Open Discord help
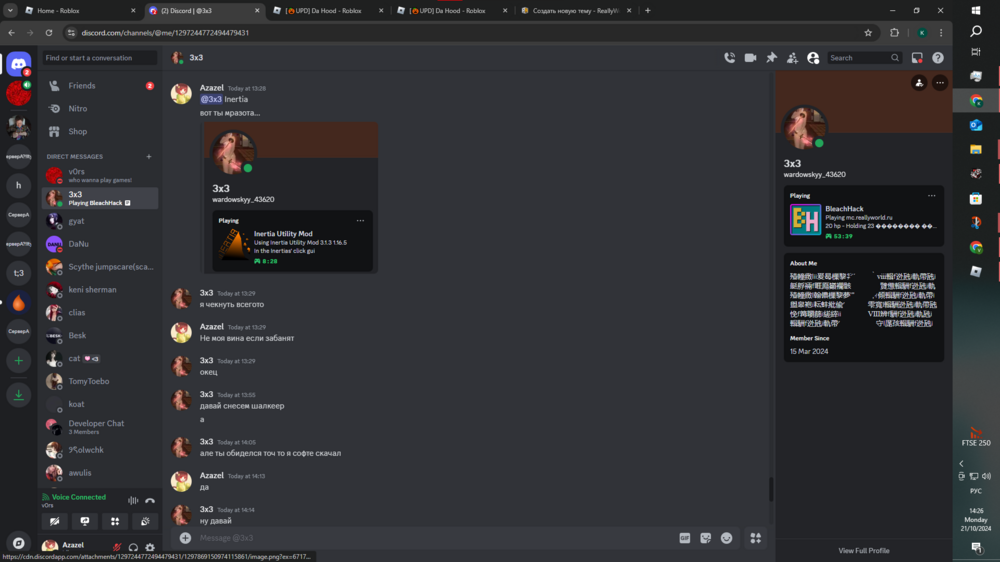This screenshot has width=1000, height=562. [938, 57]
